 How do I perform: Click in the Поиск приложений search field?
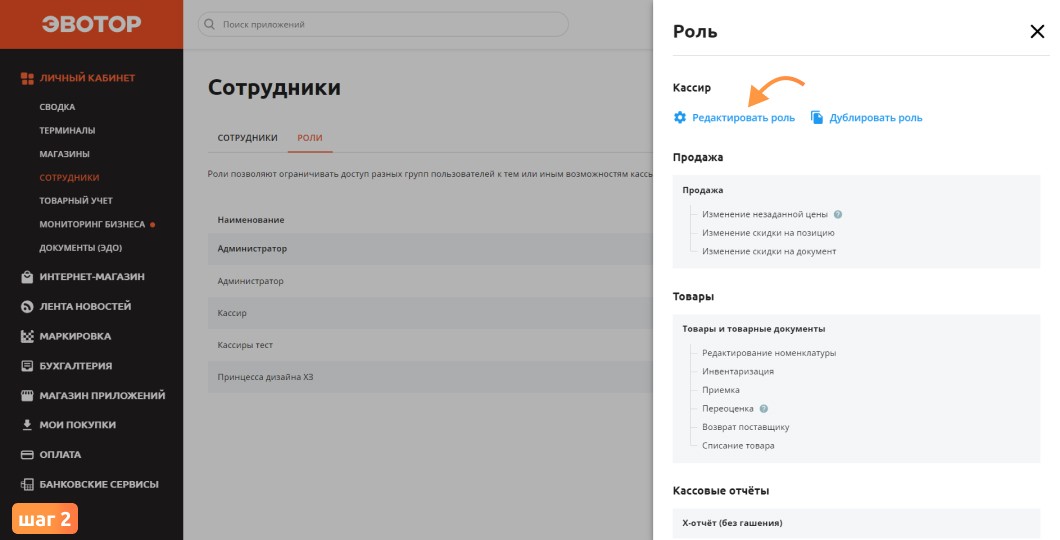coord(383,24)
